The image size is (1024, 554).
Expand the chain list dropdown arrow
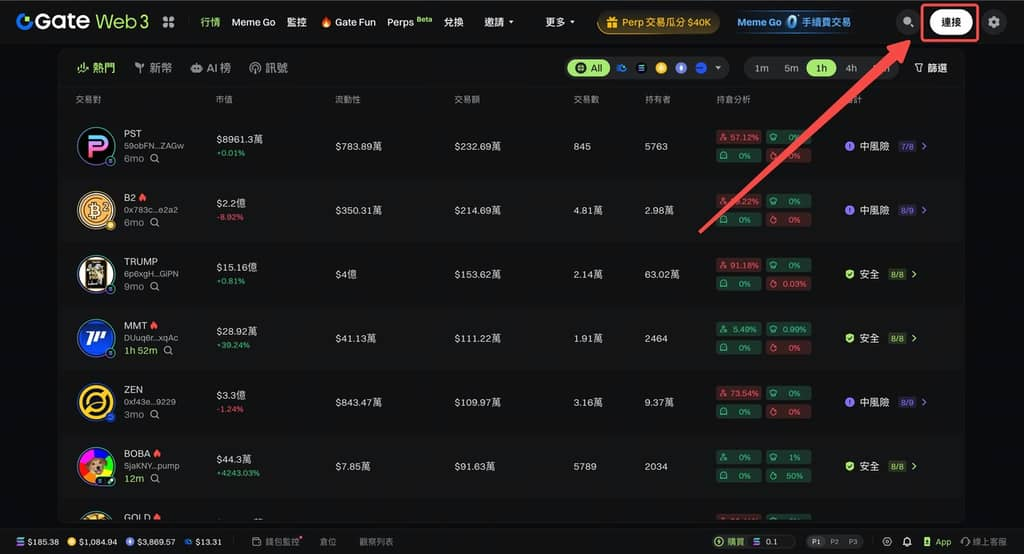pyautogui.click(x=718, y=68)
